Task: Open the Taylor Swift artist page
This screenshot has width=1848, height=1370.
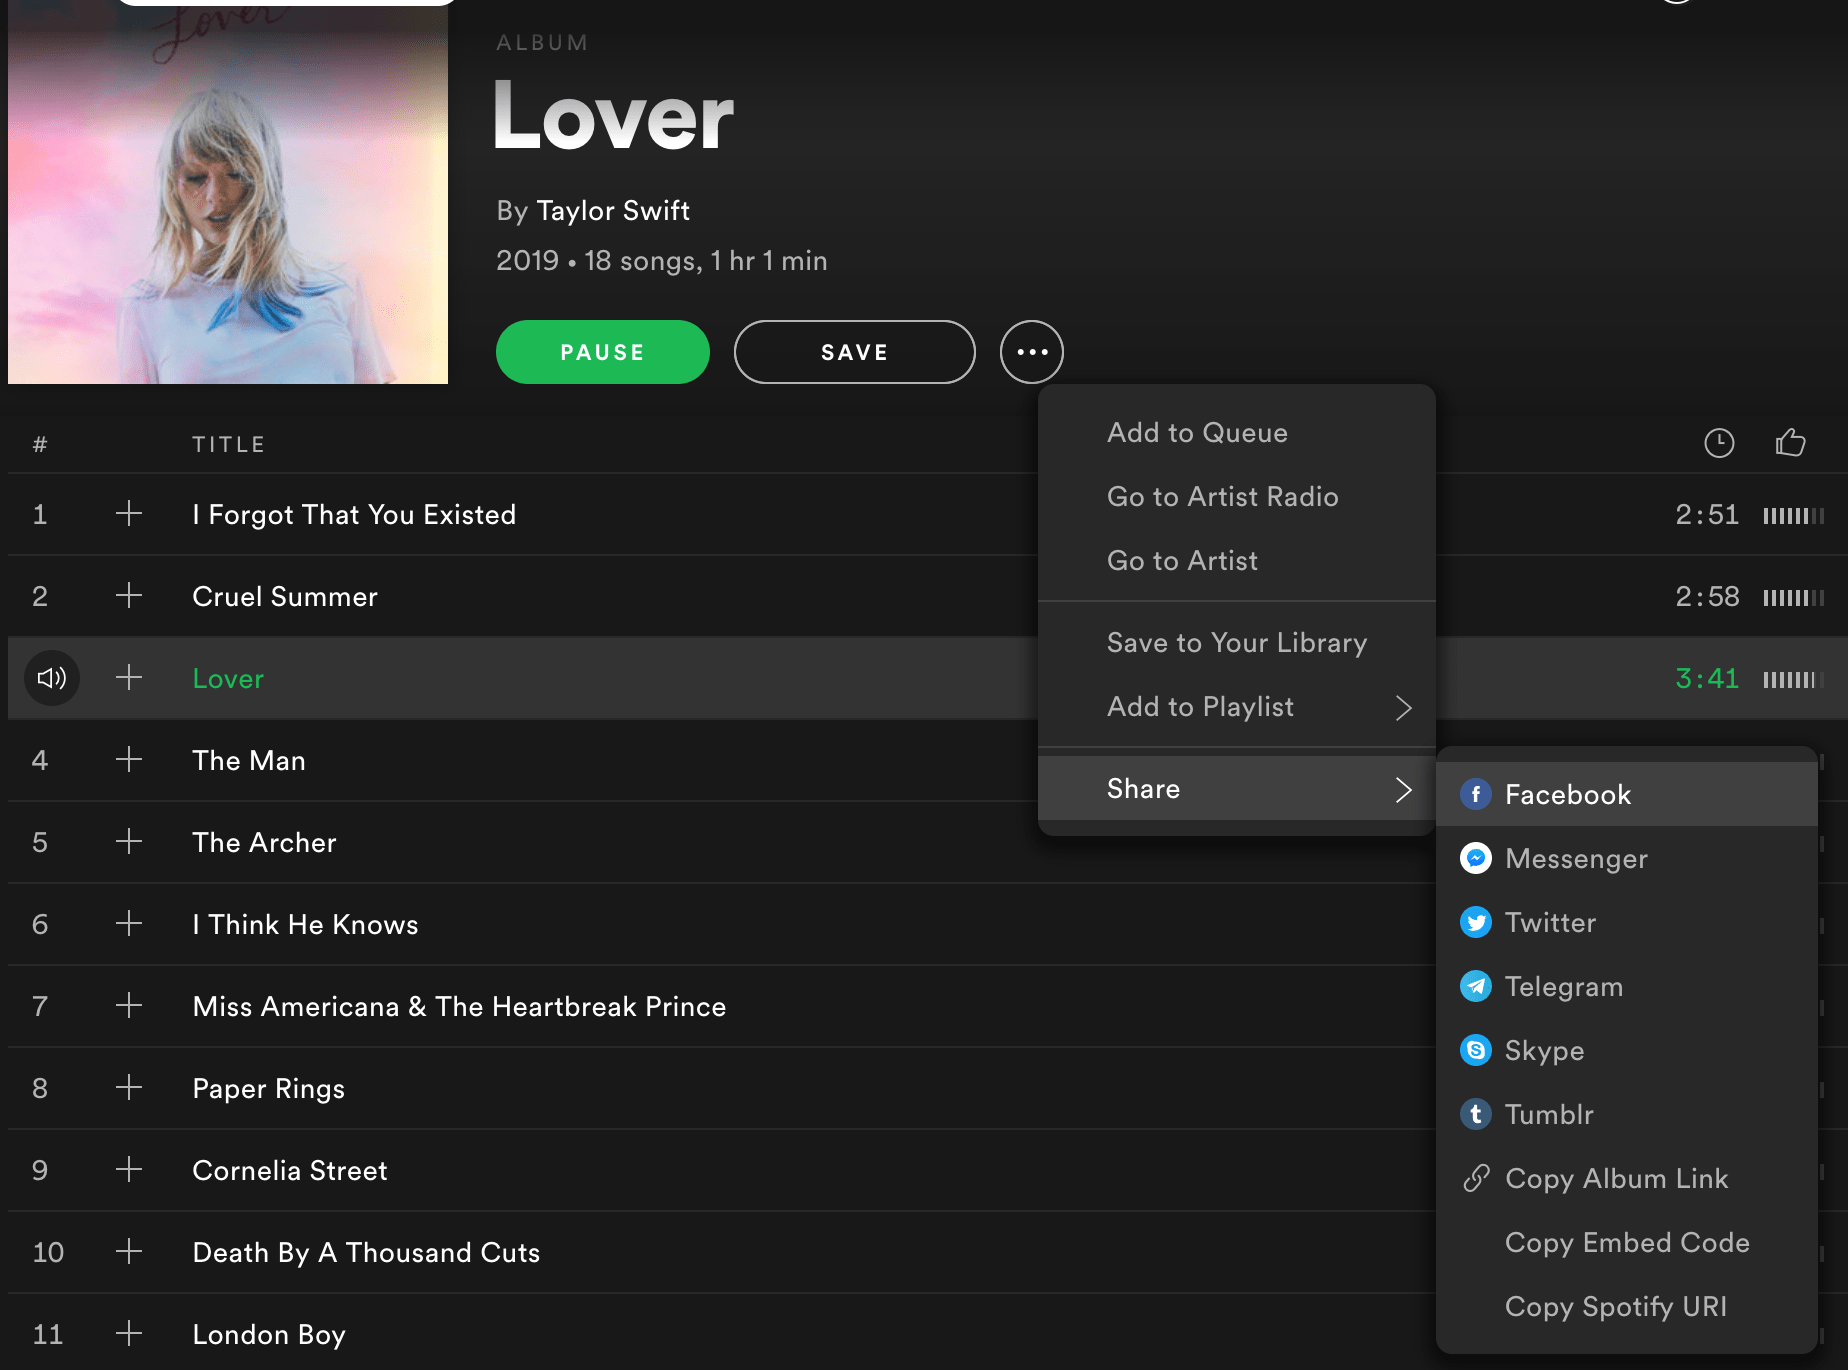Action: click(613, 211)
